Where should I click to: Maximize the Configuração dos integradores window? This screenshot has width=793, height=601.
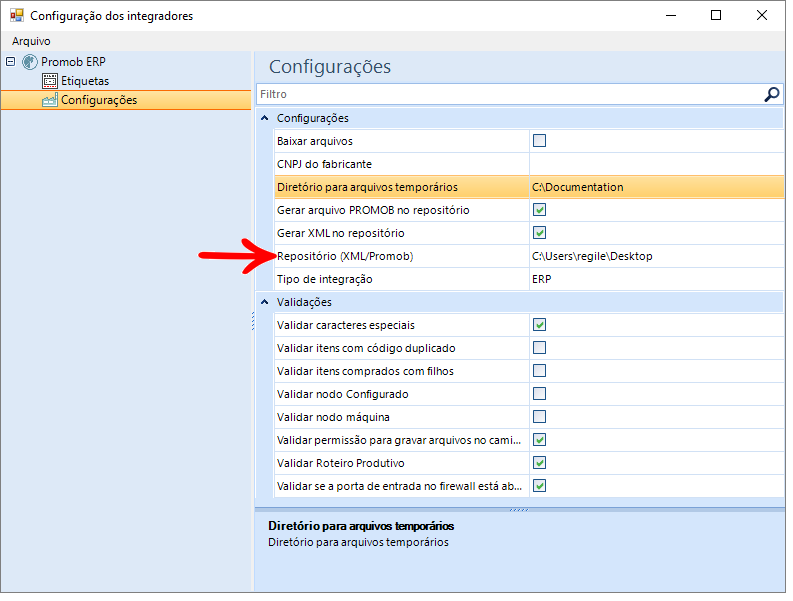[x=716, y=15]
